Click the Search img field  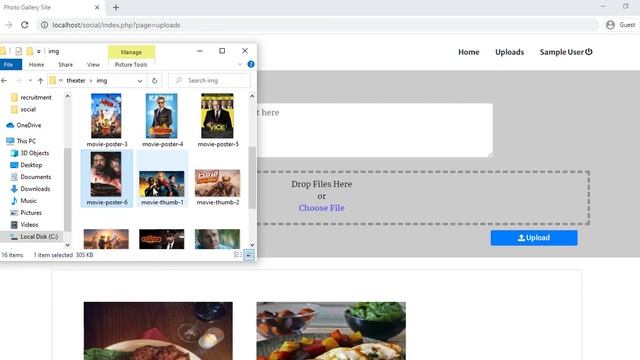(209, 81)
